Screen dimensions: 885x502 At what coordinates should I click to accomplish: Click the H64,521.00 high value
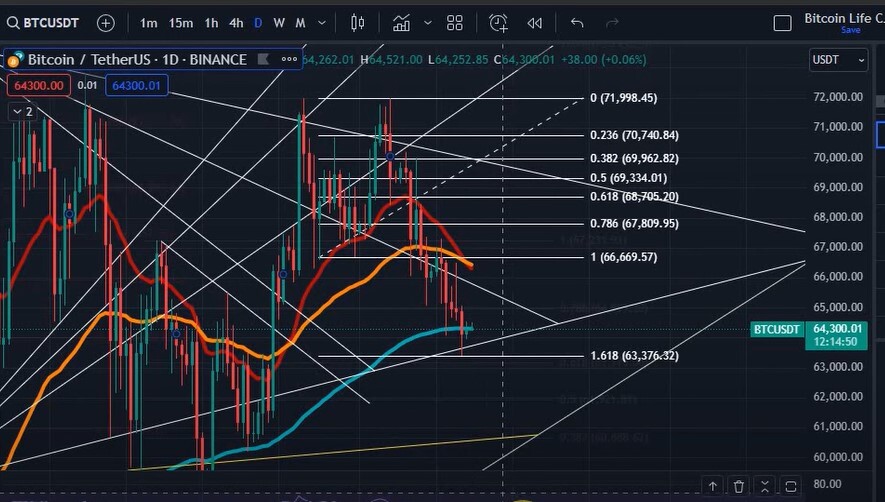pos(391,59)
